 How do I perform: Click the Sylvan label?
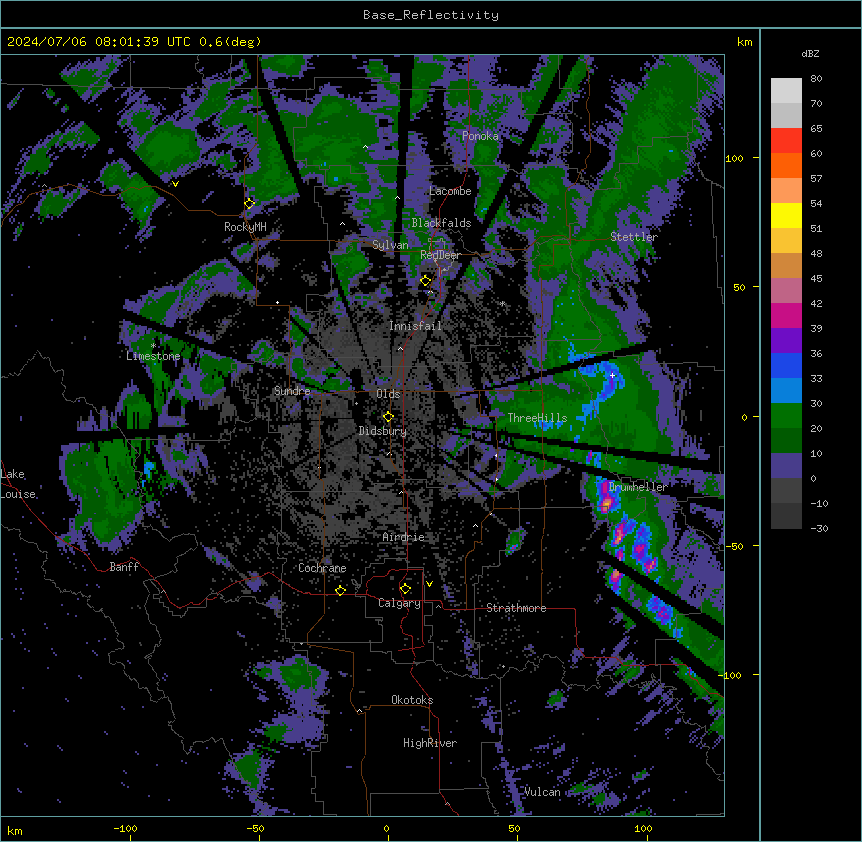point(390,245)
